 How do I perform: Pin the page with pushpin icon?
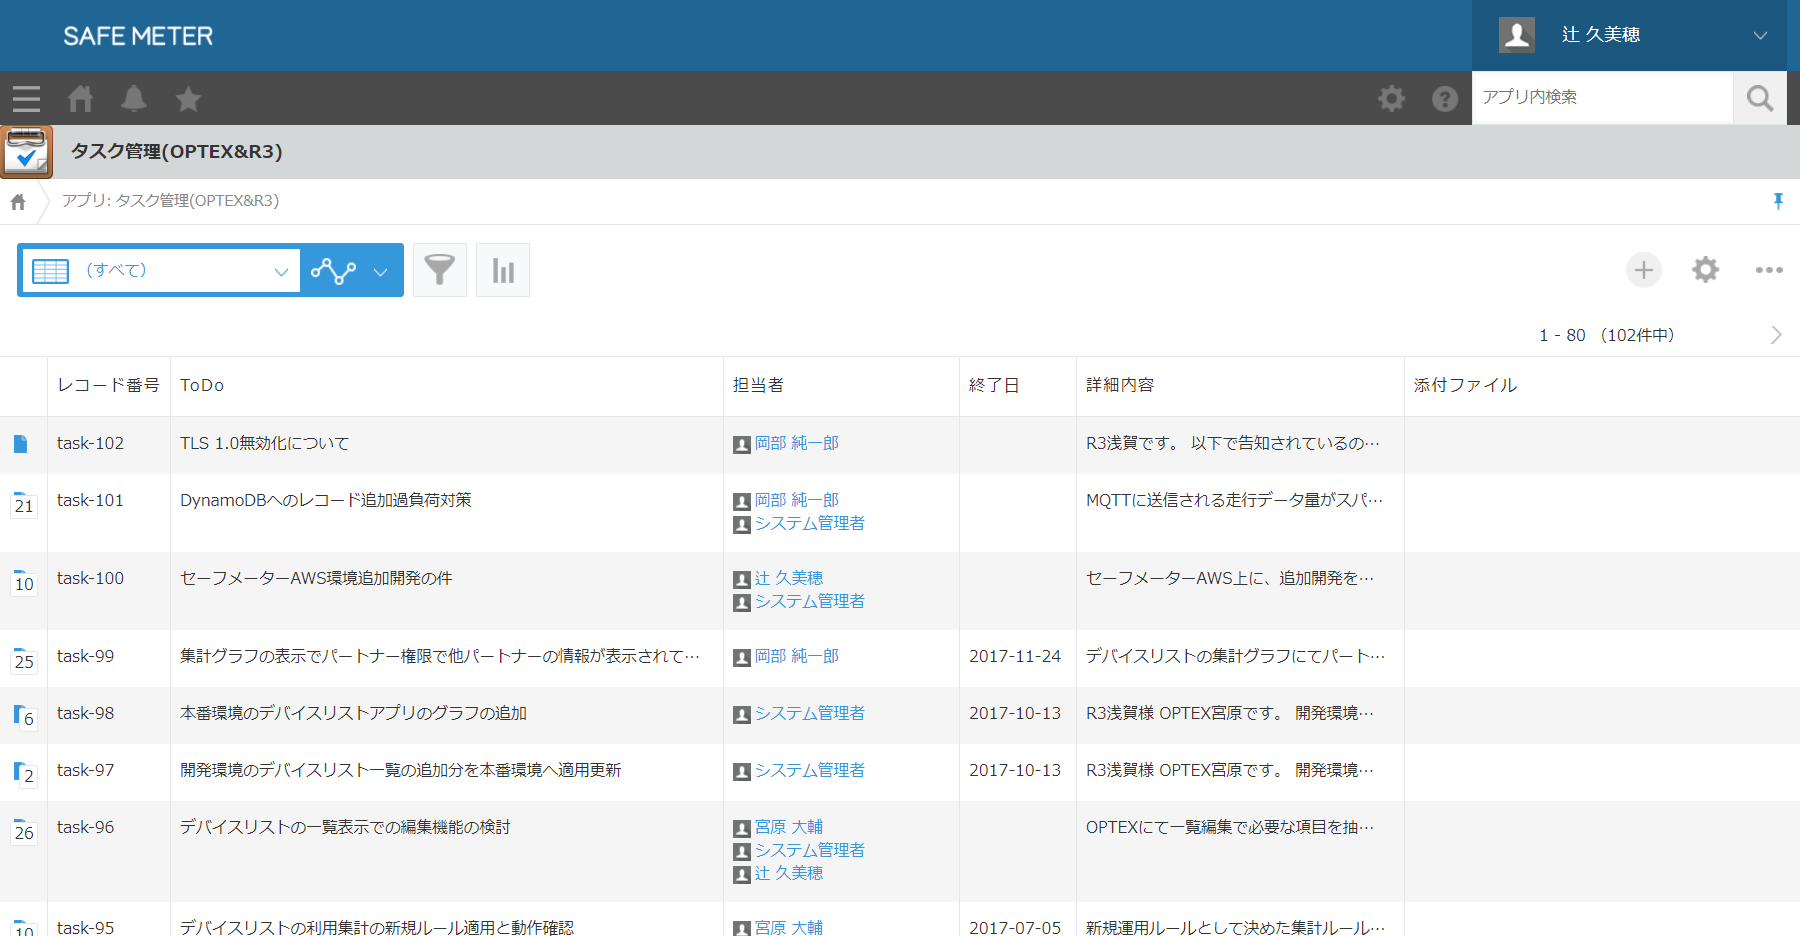point(1778,201)
